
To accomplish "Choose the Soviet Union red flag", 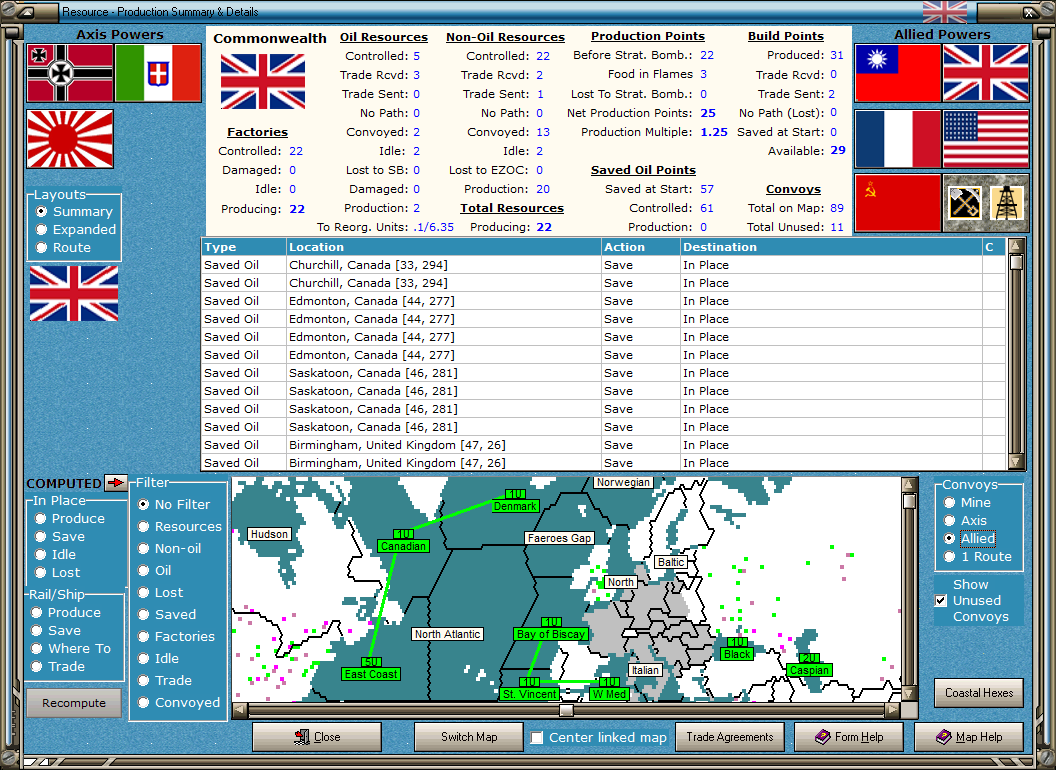I will (x=897, y=203).
